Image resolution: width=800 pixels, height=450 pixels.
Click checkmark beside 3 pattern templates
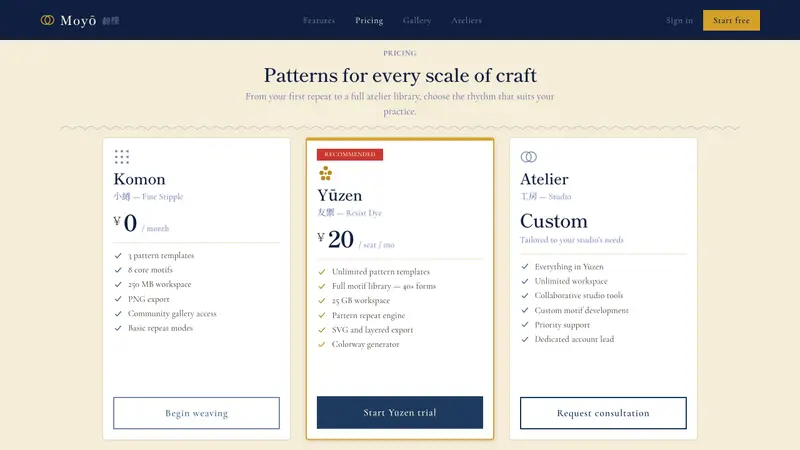pos(118,256)
